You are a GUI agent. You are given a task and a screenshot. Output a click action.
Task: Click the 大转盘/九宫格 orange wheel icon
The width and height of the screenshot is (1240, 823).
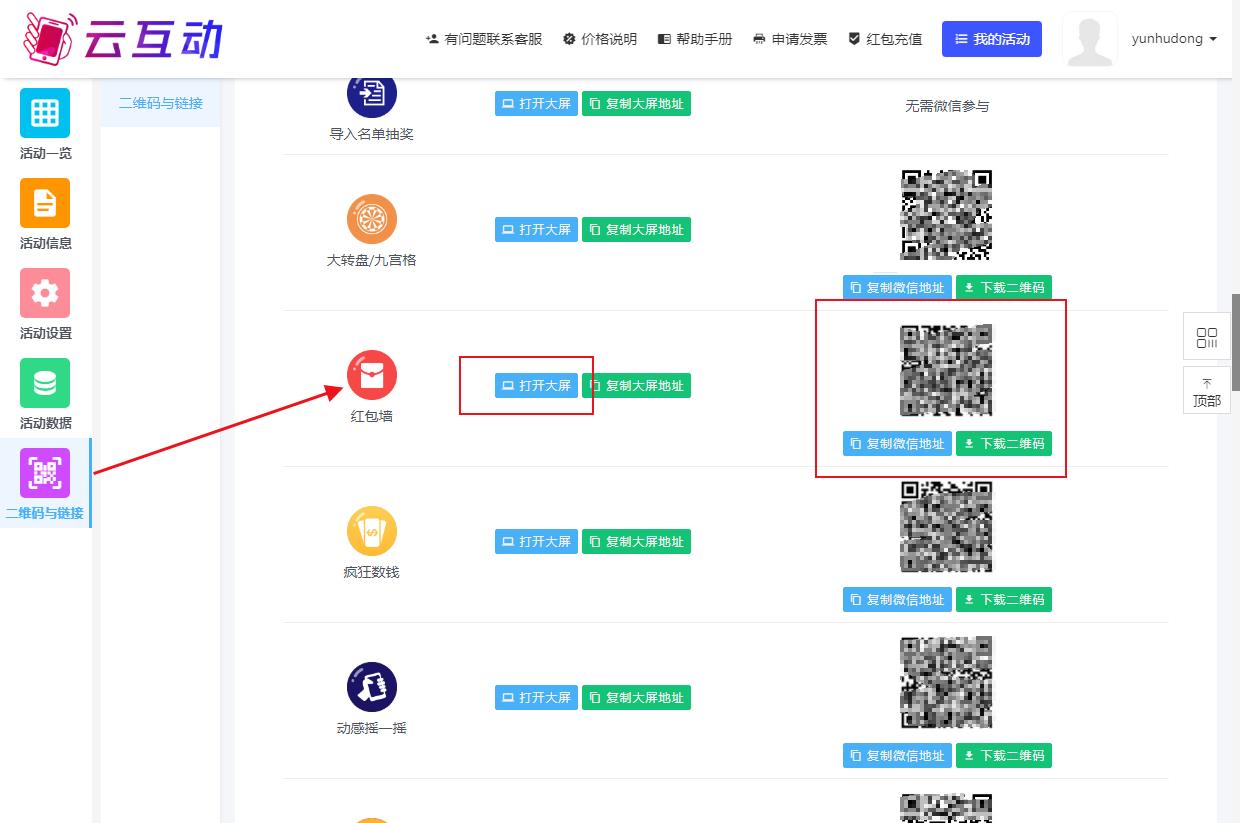point(372,219)
